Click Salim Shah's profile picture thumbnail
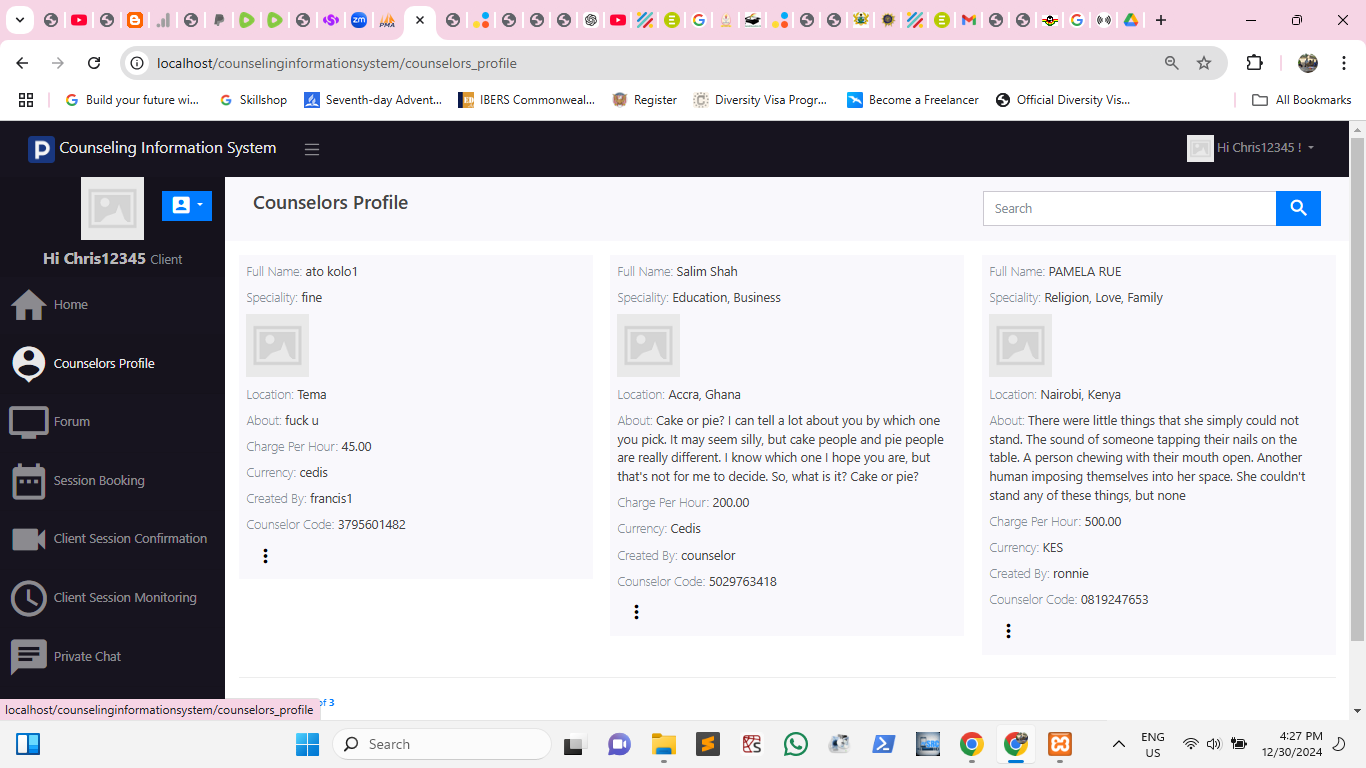Screen dimensions: 1366x768 tap(648, 346)
